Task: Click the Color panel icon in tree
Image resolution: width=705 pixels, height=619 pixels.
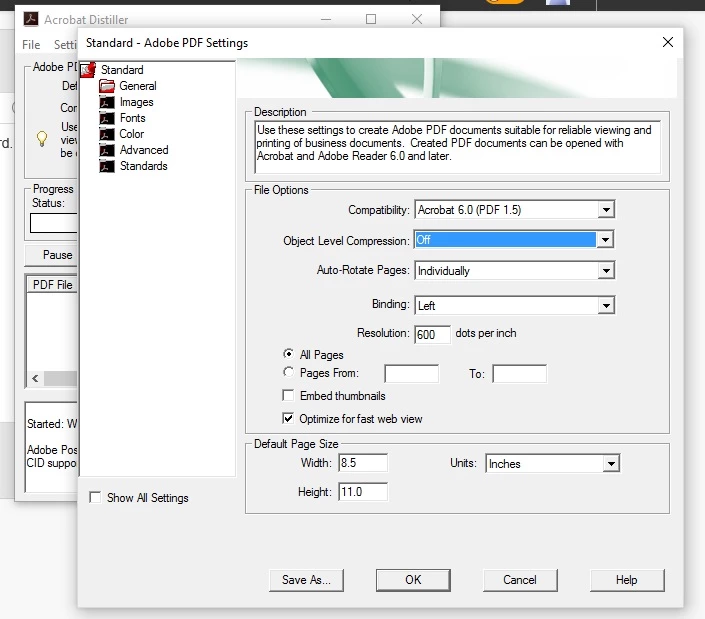Action: (107, 134)
